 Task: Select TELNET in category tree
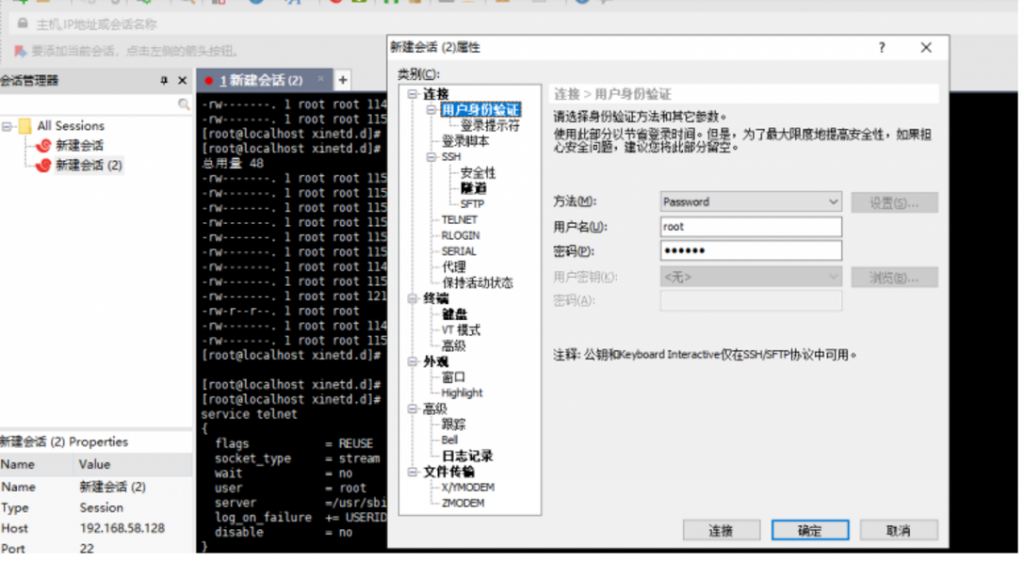pos(459,219)
